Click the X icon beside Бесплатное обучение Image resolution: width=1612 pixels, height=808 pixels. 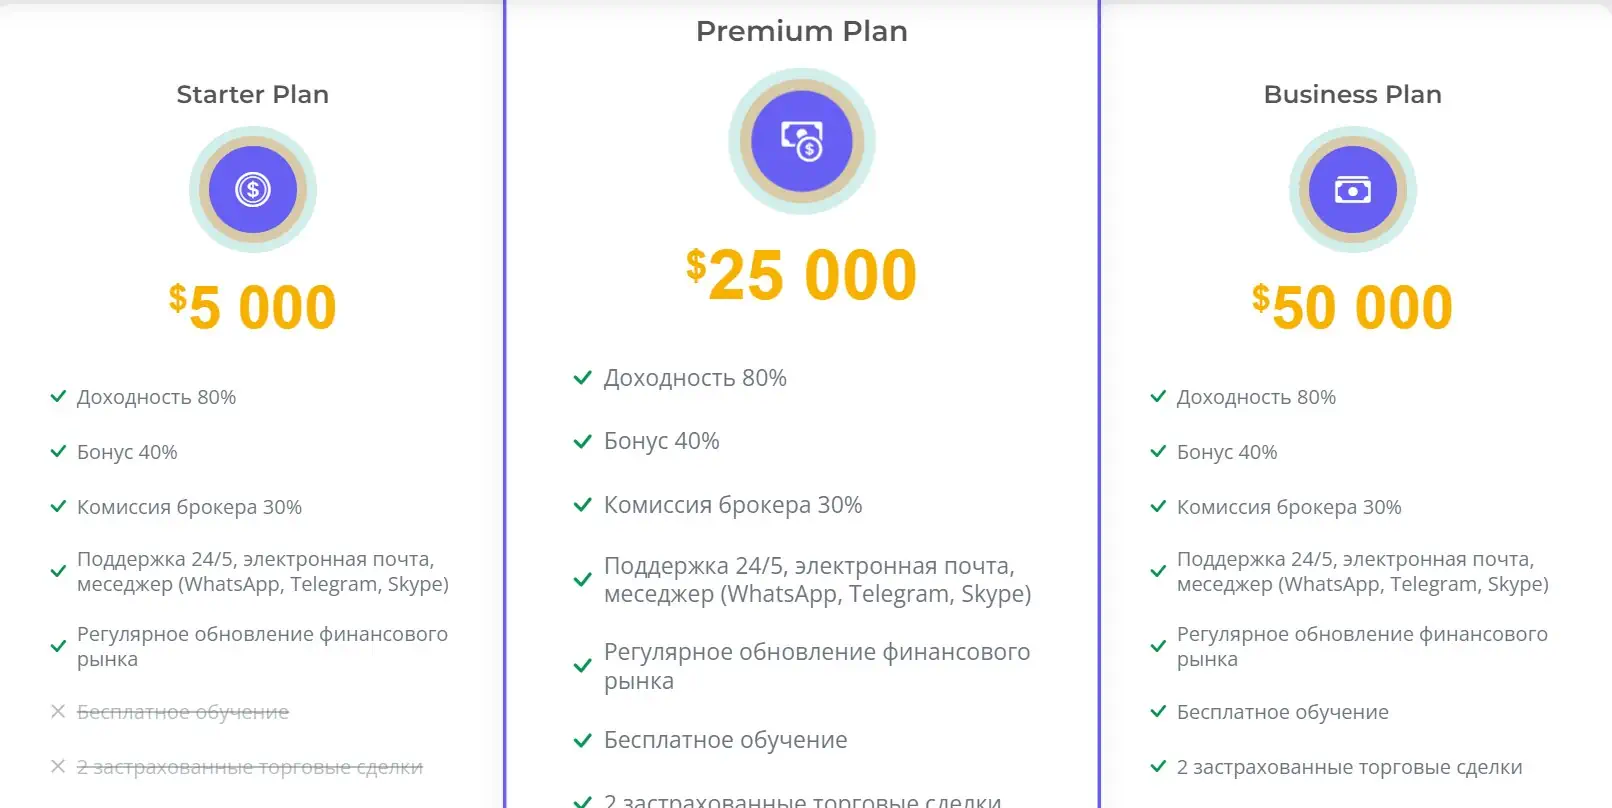tap(58, 711)
